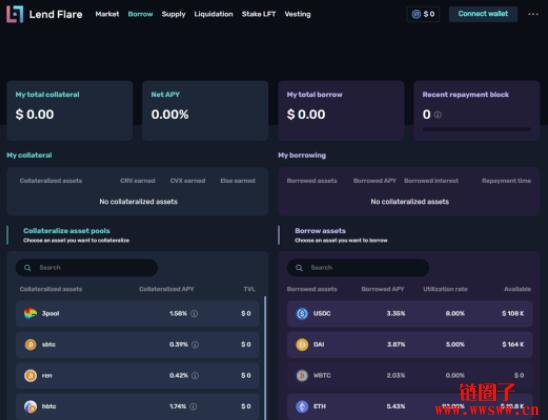Viewport: 548px width, 420px height.
Task: Click the Connect wallet button
Action: click(x=483, y=14)
